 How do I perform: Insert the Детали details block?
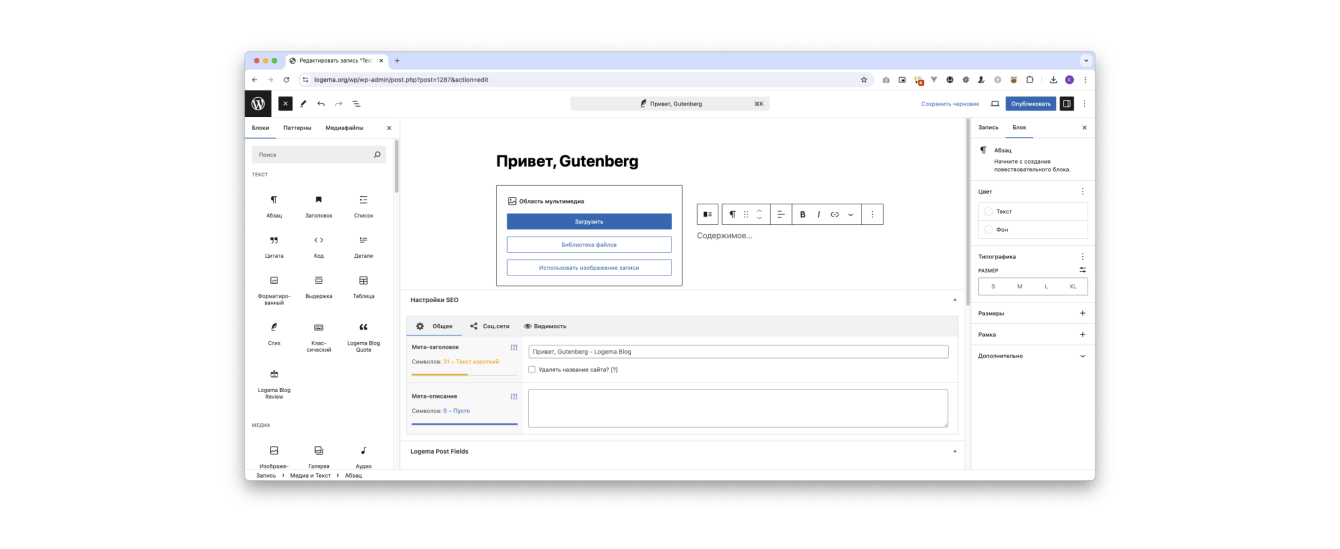[363, 246]
